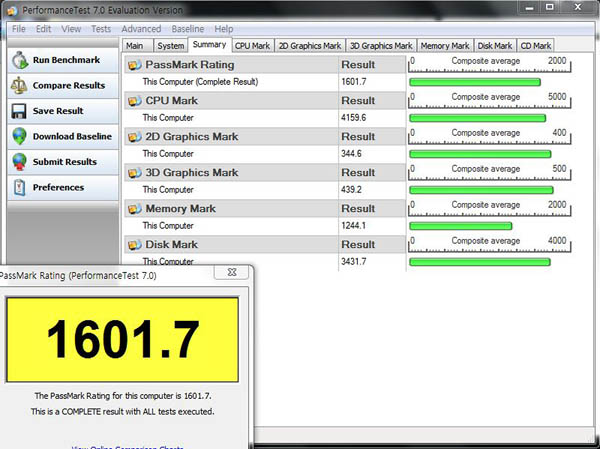Click the CPU Mark green result bar
The image size is (600, 449).
(x=478, y=118)
